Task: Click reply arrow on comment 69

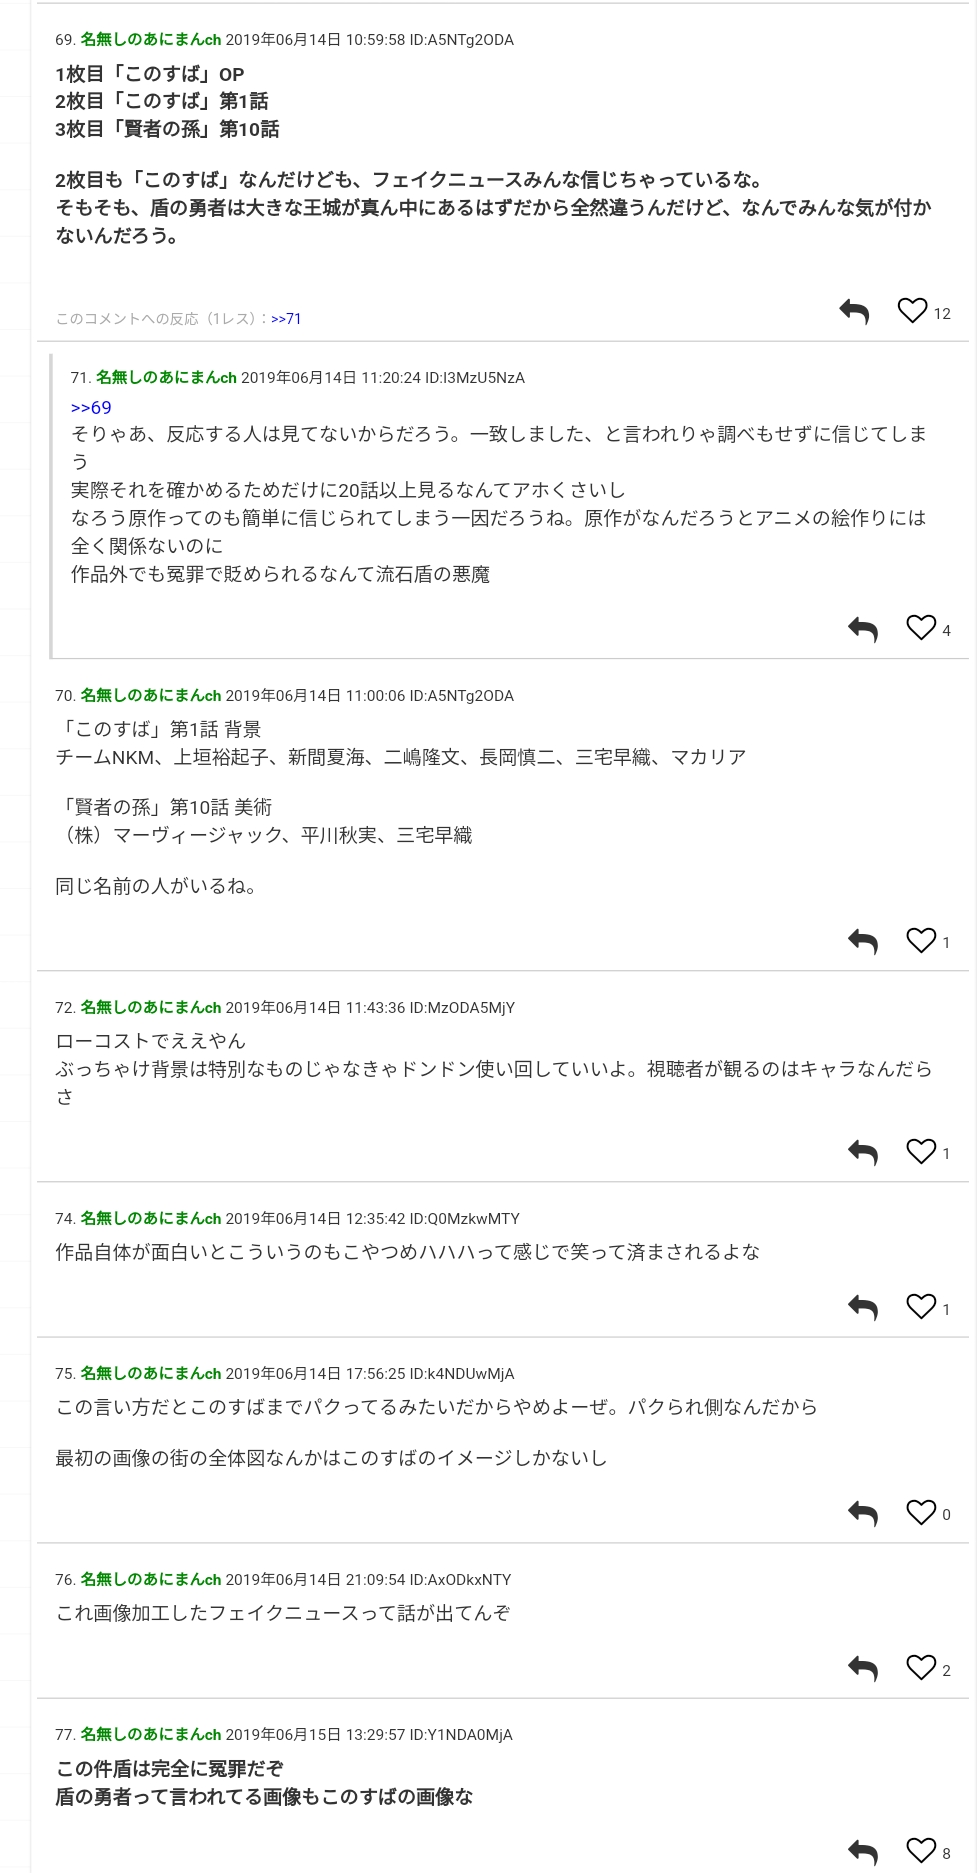Action: 854,312
